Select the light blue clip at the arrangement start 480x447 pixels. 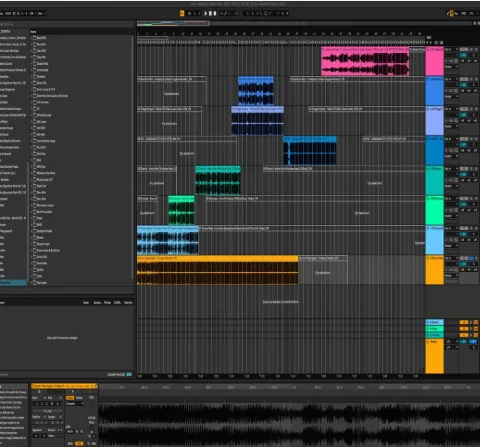click(168, 240)
